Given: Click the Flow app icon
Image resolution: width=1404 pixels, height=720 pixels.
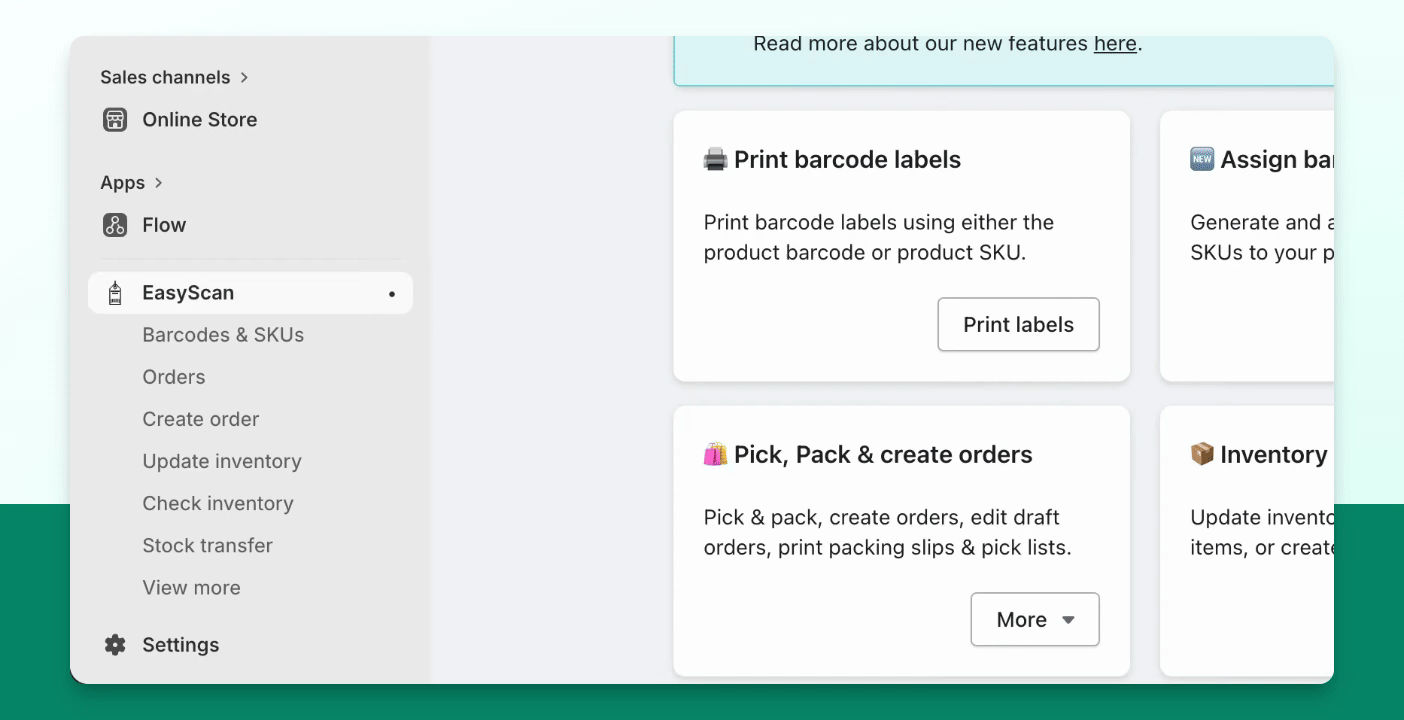Looking at the screenshot, I should [115, 225].
